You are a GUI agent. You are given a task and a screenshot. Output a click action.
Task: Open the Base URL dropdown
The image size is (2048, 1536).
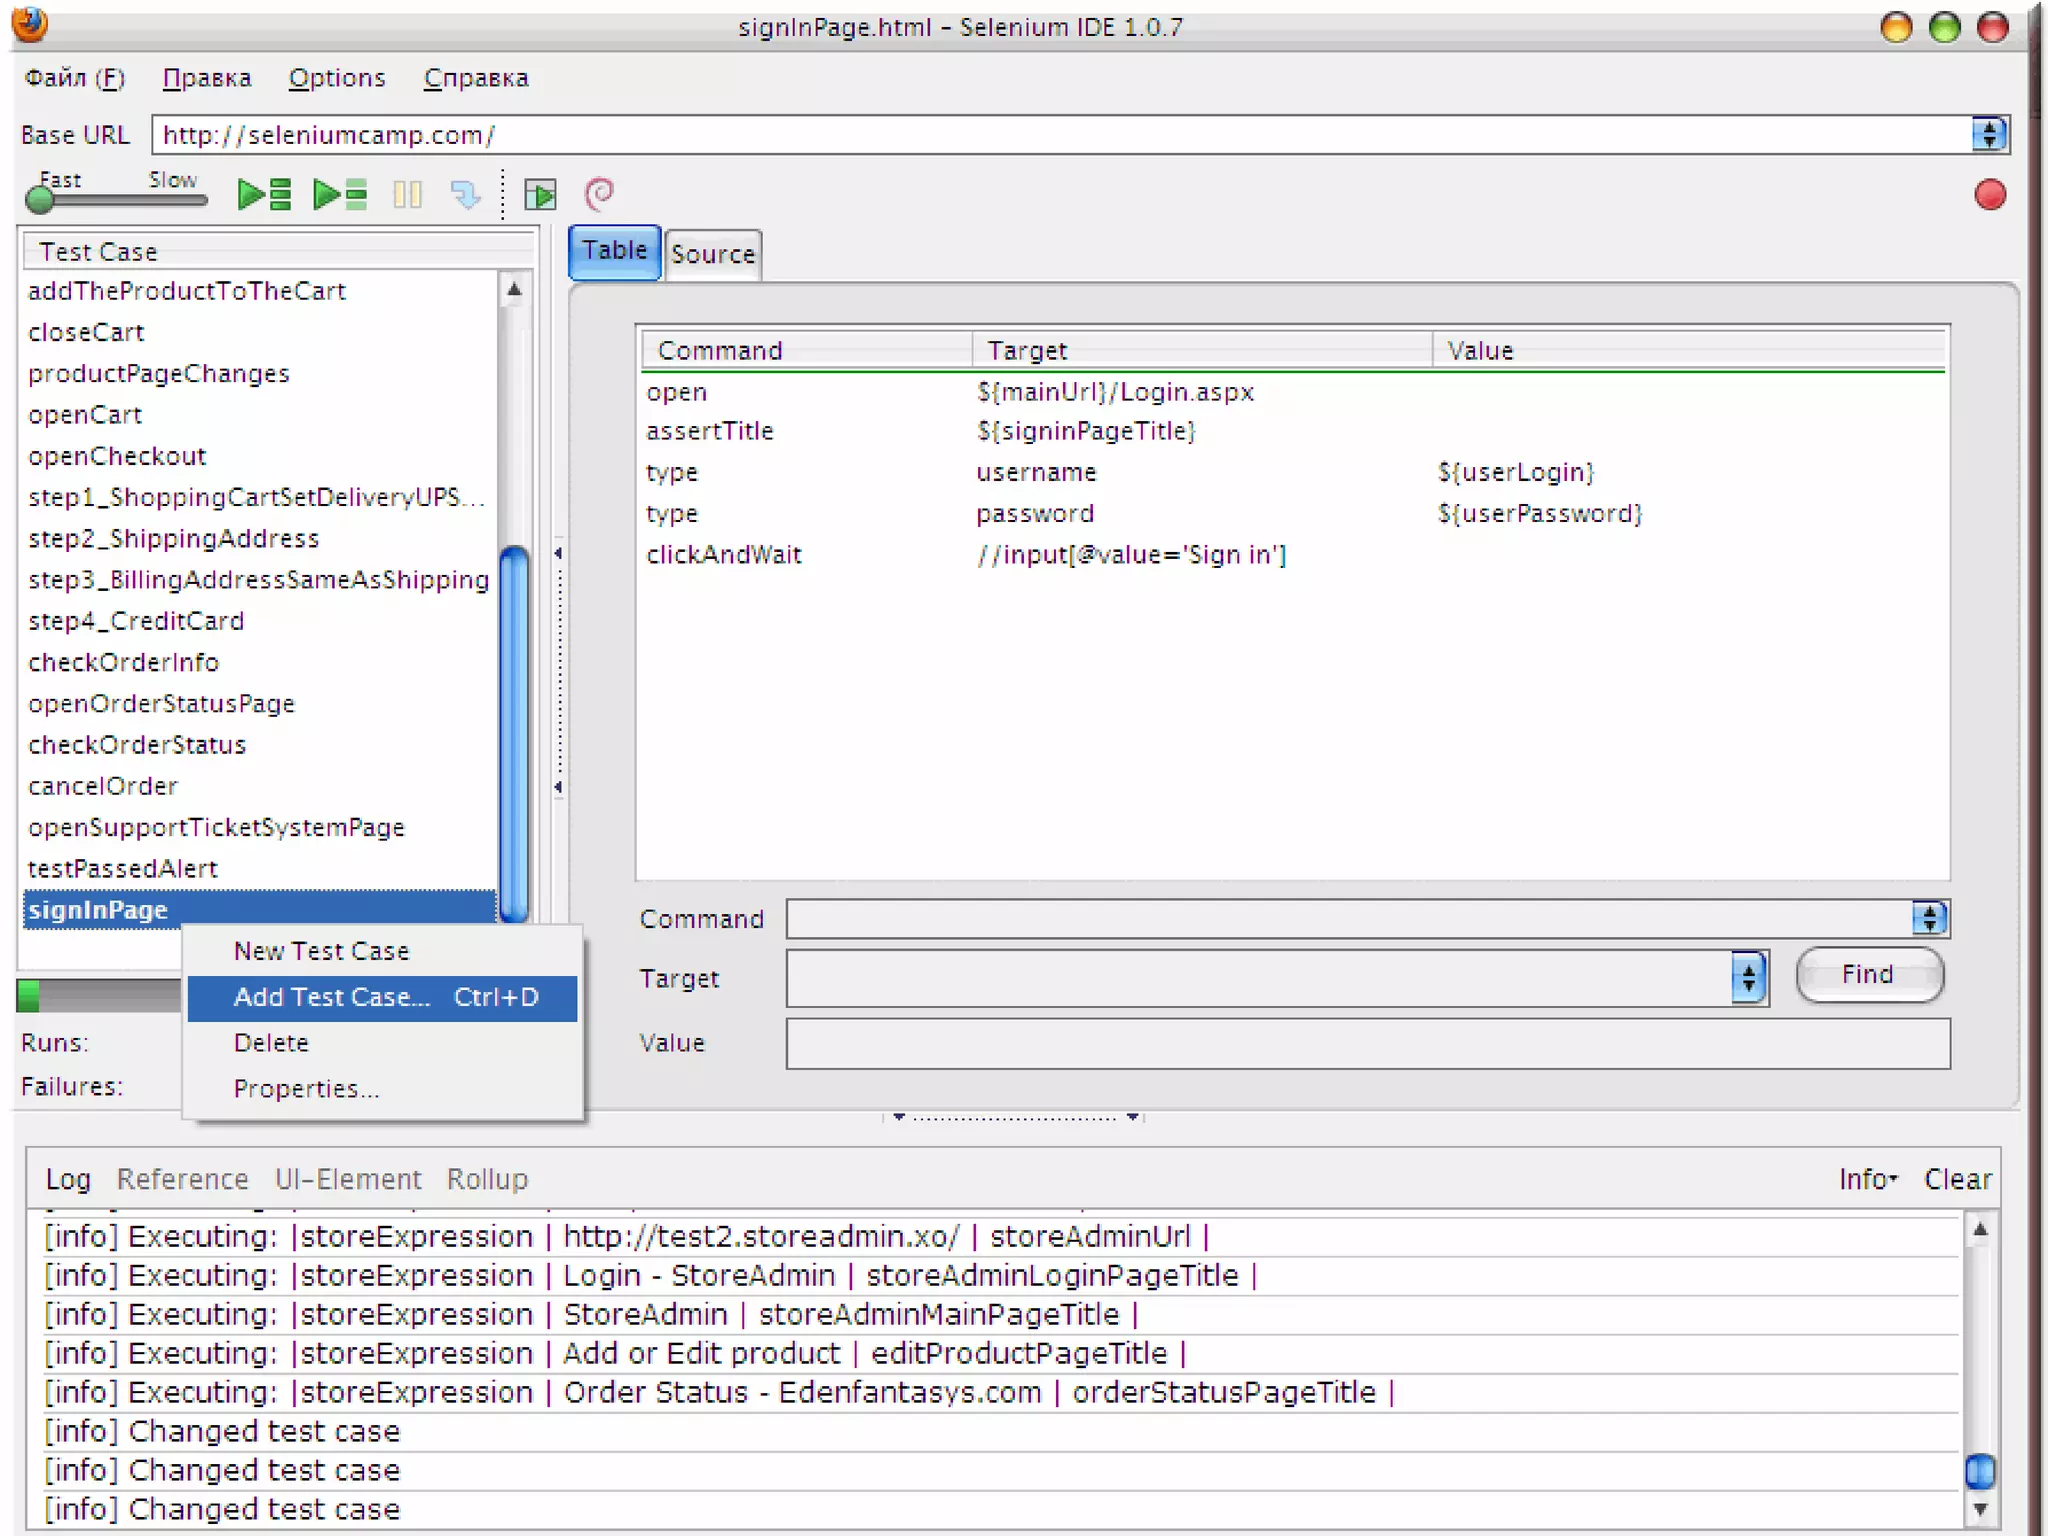click(1988, 134)
